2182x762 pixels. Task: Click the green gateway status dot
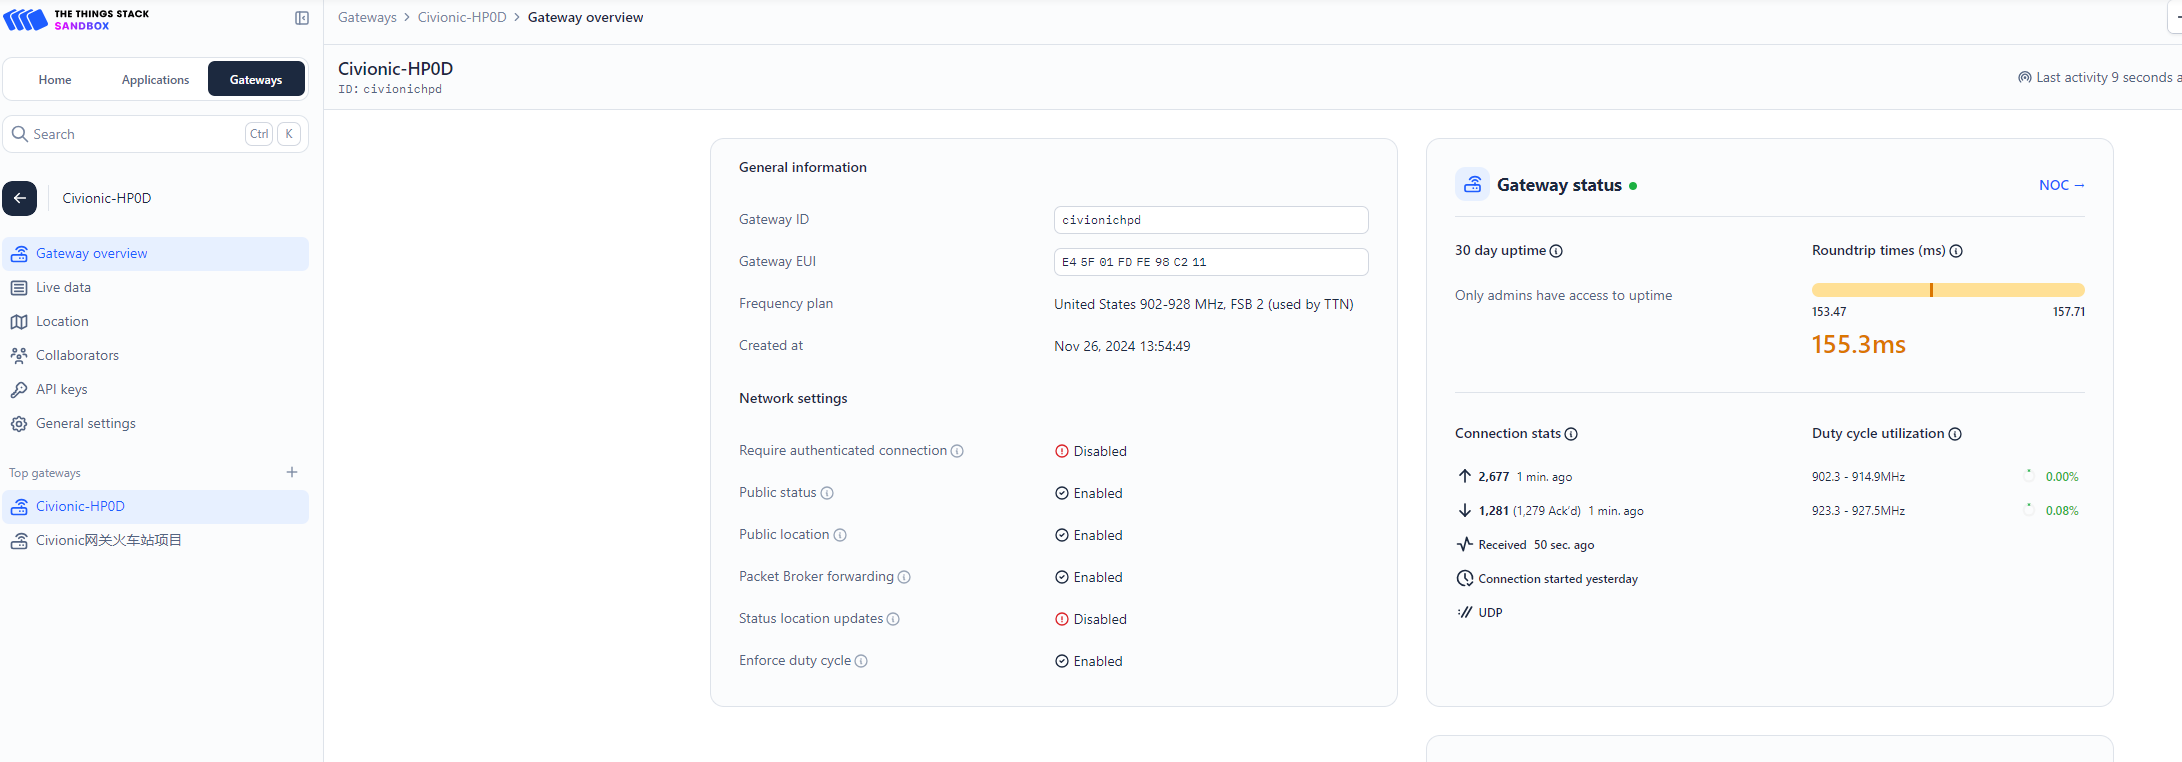1633,186
